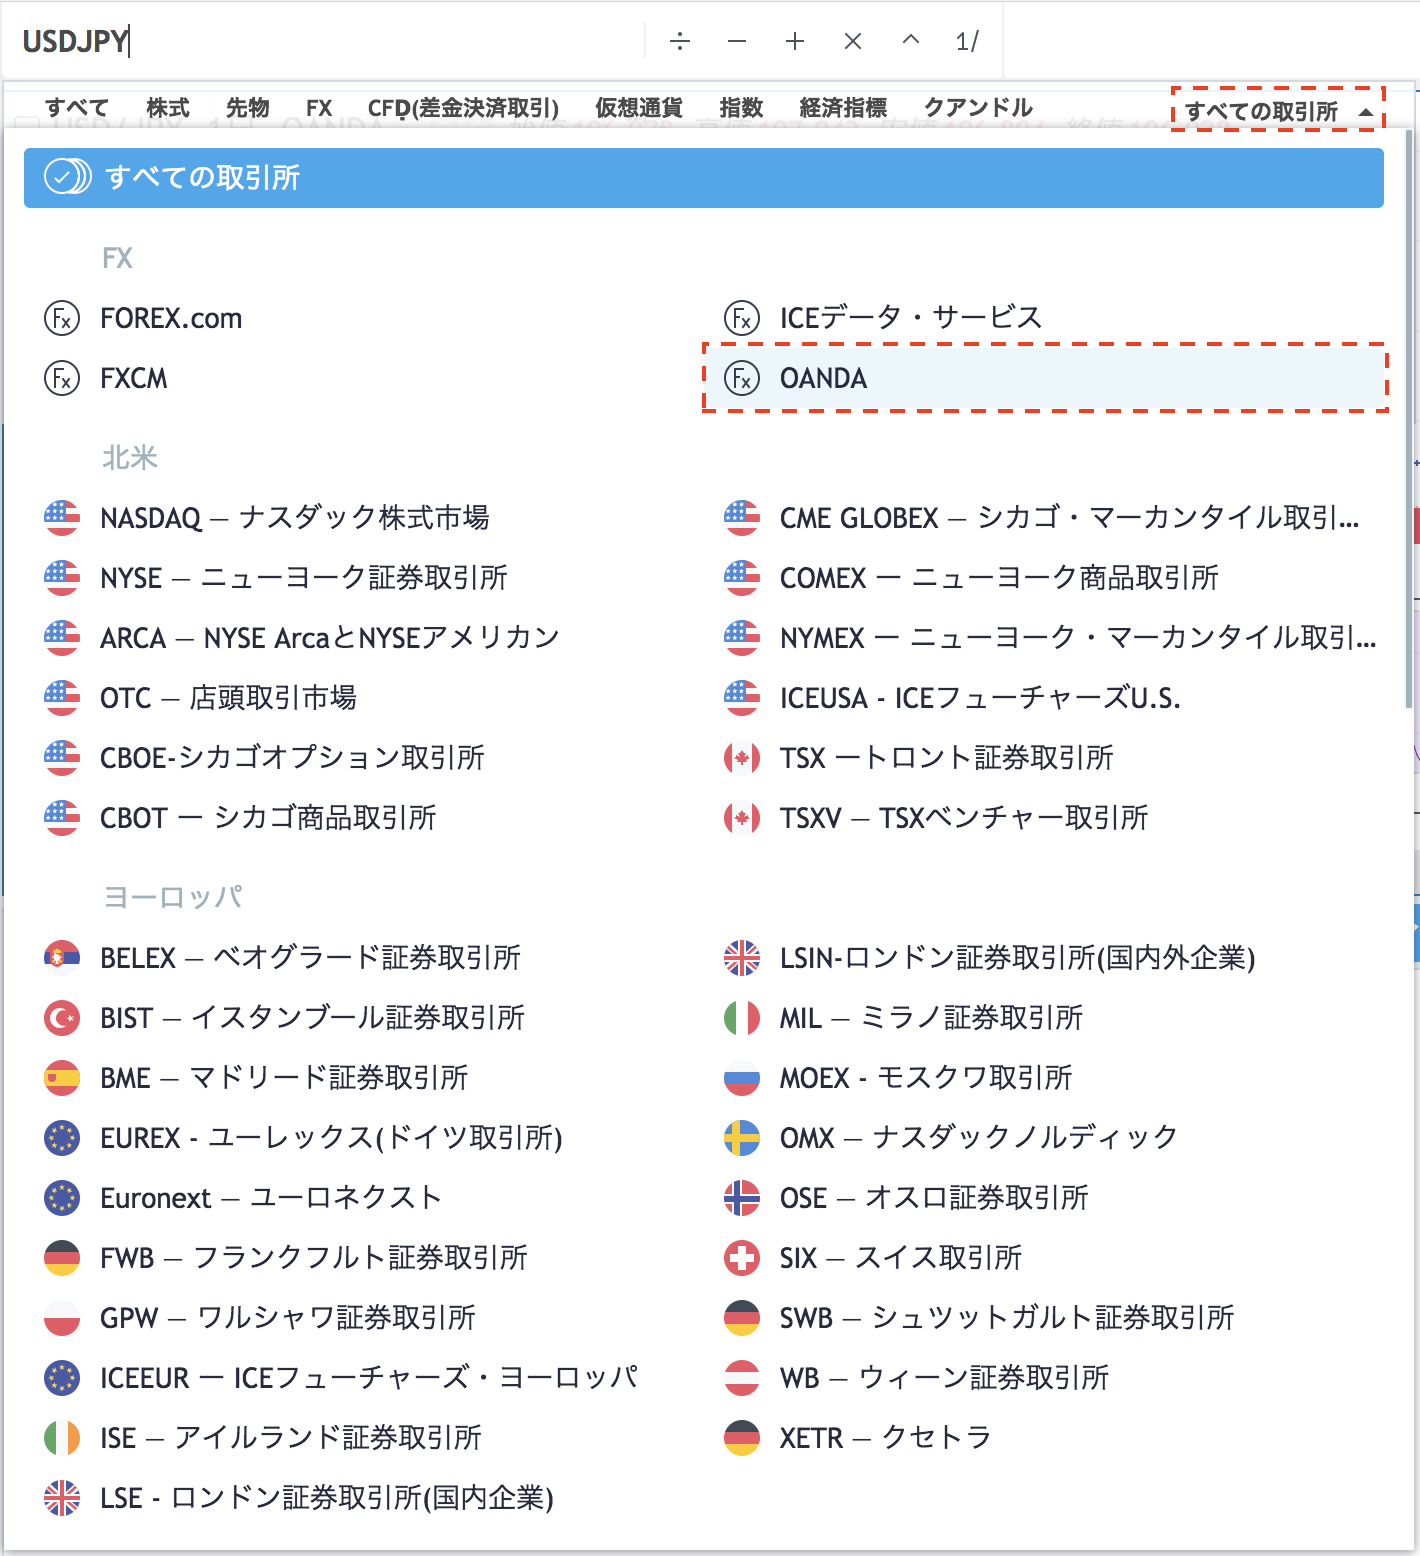Image resolution: width=1420 pixels, height=1556 pixels.
Task: Select BIST イスタンブール証券取引所
Action: click(x=364, y=1018)
